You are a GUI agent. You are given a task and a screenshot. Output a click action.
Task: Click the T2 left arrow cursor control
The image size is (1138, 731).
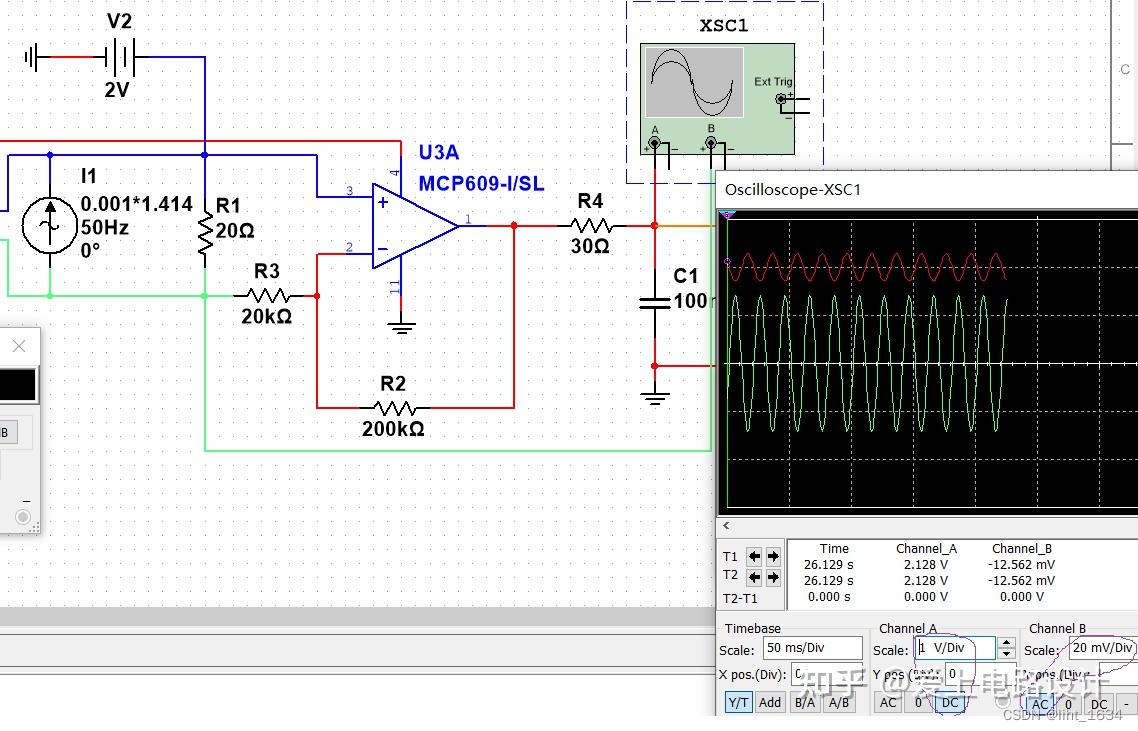tap(753, 577)
